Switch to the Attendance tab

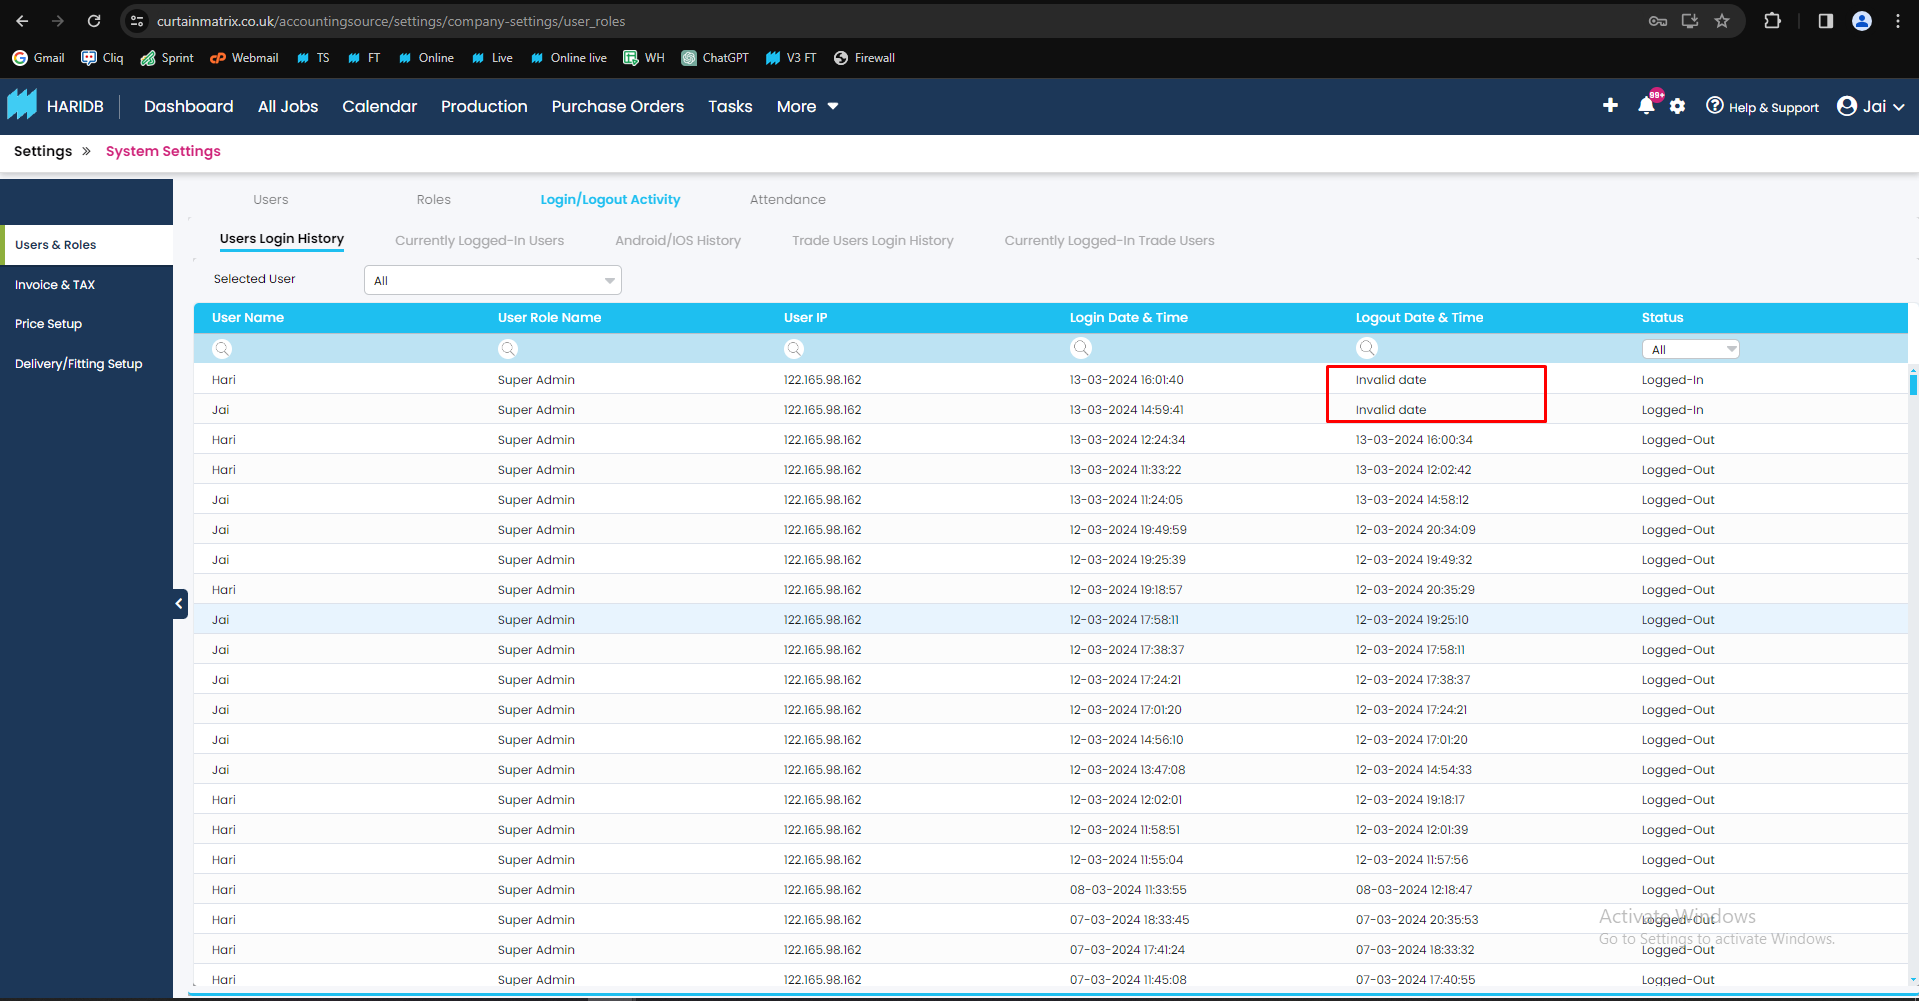[x=787, y=200]
